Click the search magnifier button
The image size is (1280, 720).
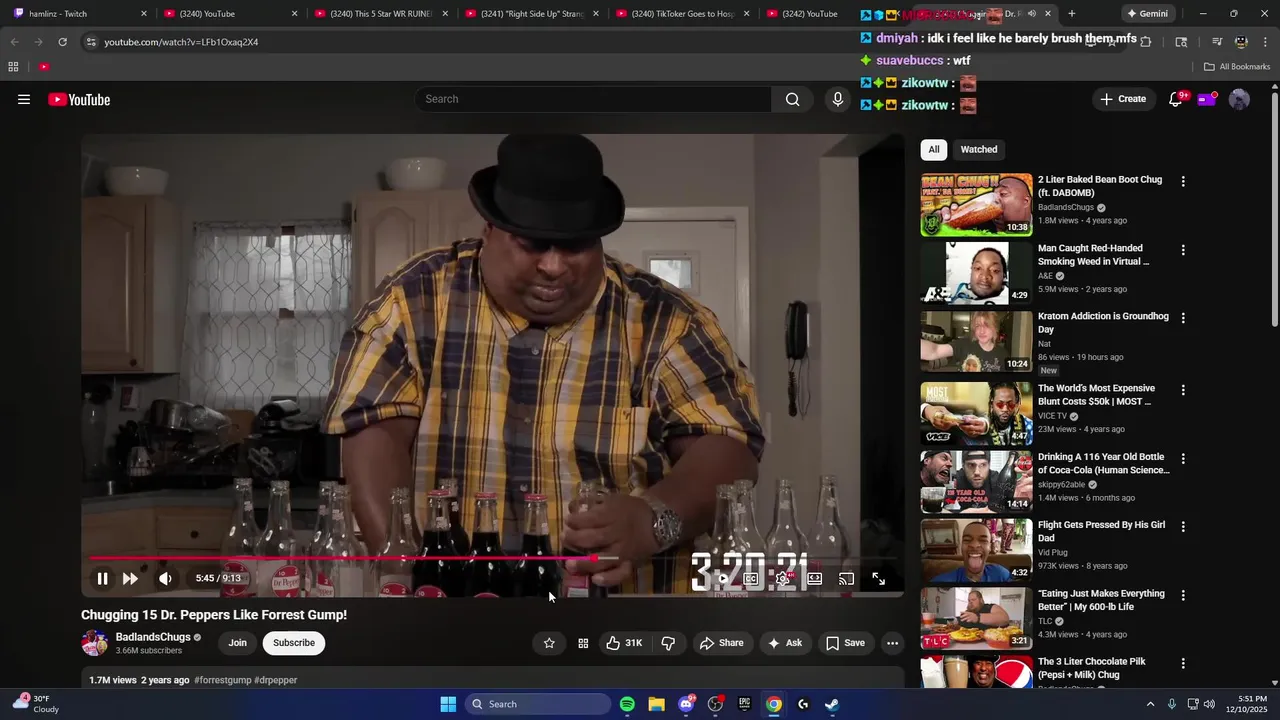click(x=792, y=99)
